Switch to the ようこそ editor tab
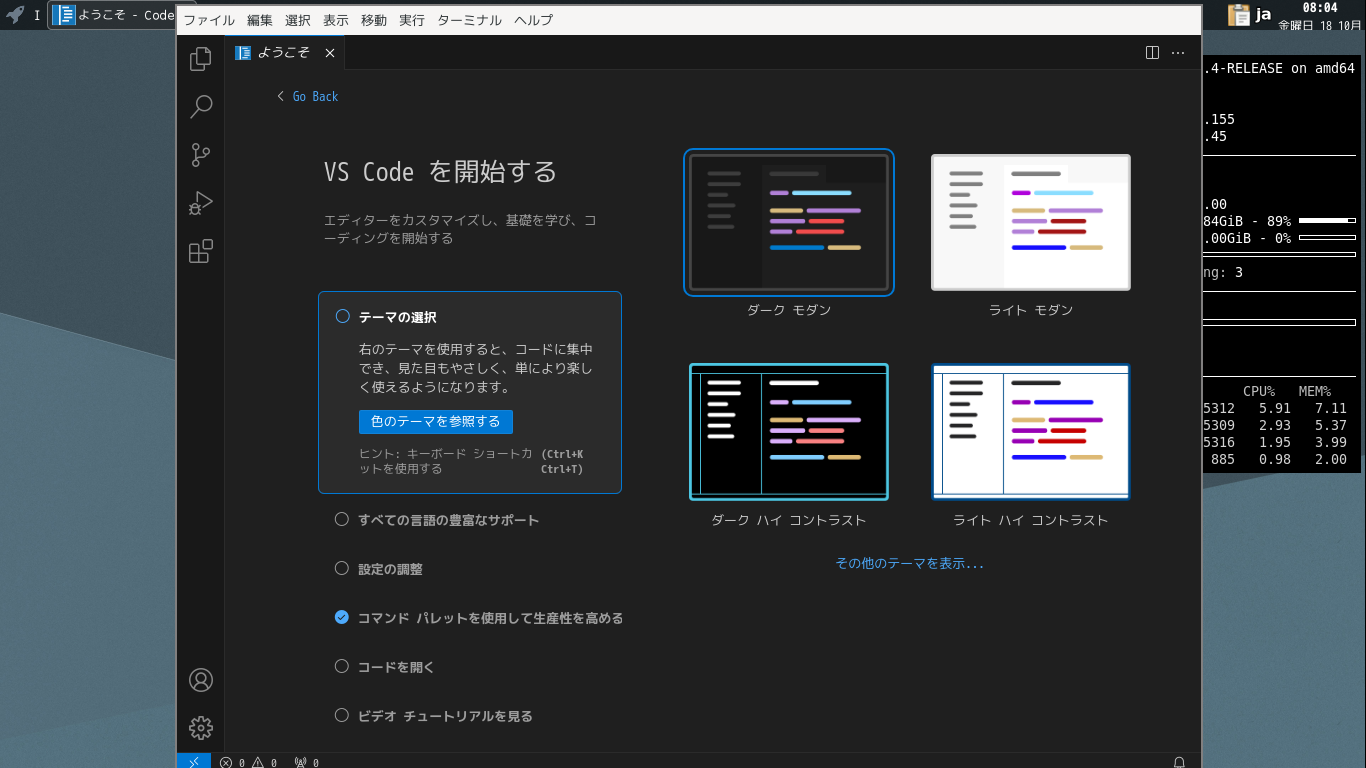This screenshot has height=768, width=1366. (x=283, y=53)
